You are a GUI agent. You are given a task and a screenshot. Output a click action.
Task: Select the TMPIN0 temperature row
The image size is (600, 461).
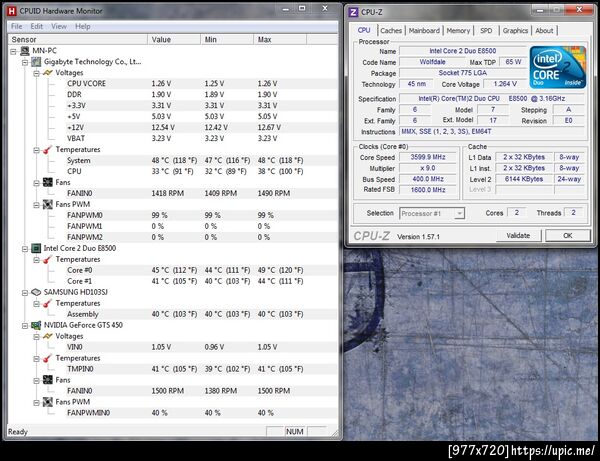201,369
